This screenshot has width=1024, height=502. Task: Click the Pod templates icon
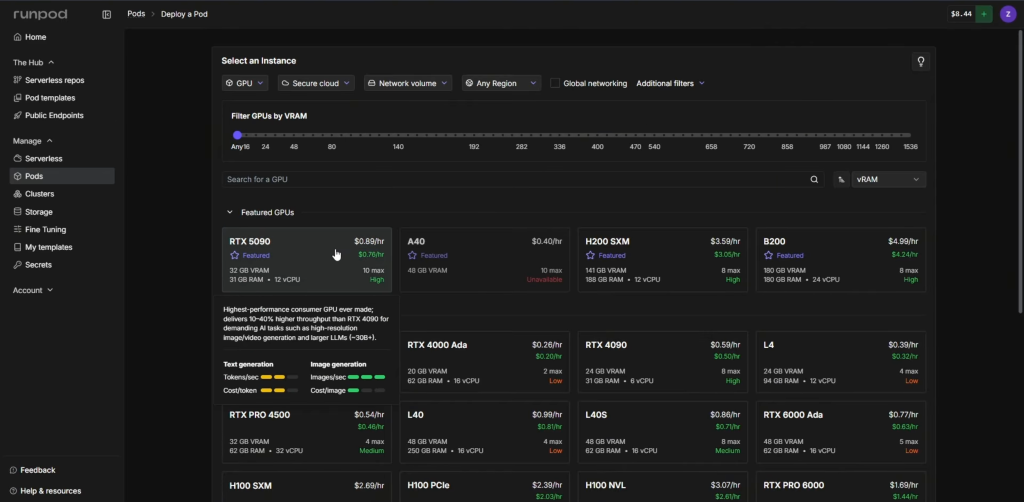(x=18, y=98)
